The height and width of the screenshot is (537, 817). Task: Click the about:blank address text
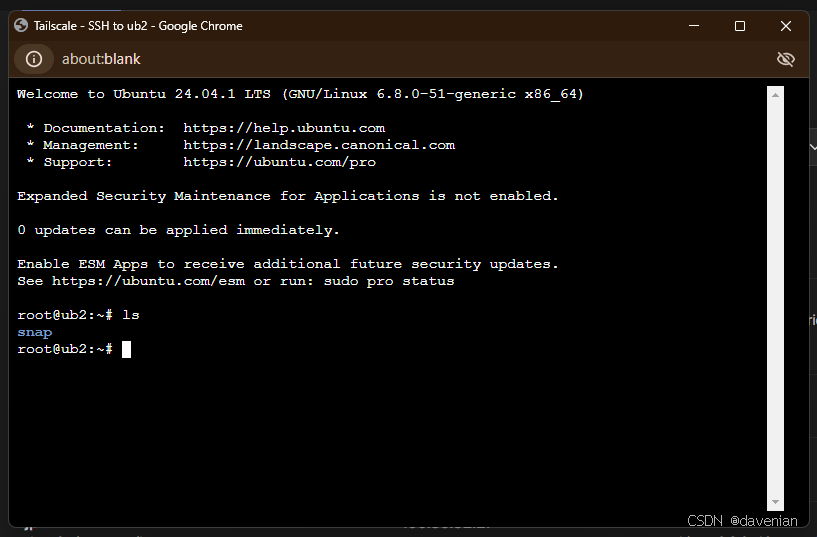[101, 59]
